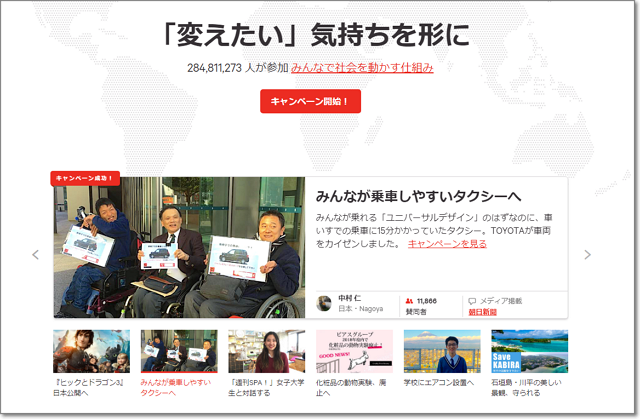Screen dimensions: 640x419
Task: Click the 学校にエアコン設置へ caption text
Action: (x=441, y=382)
